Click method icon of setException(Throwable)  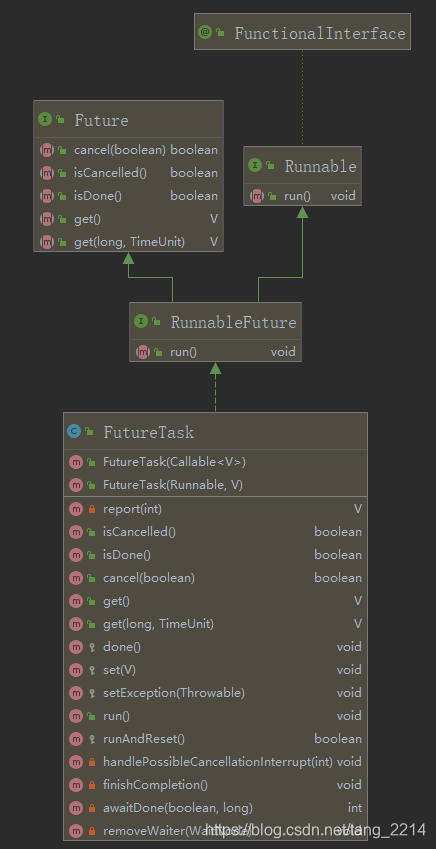pyautogui.click(x=76, y=693)
